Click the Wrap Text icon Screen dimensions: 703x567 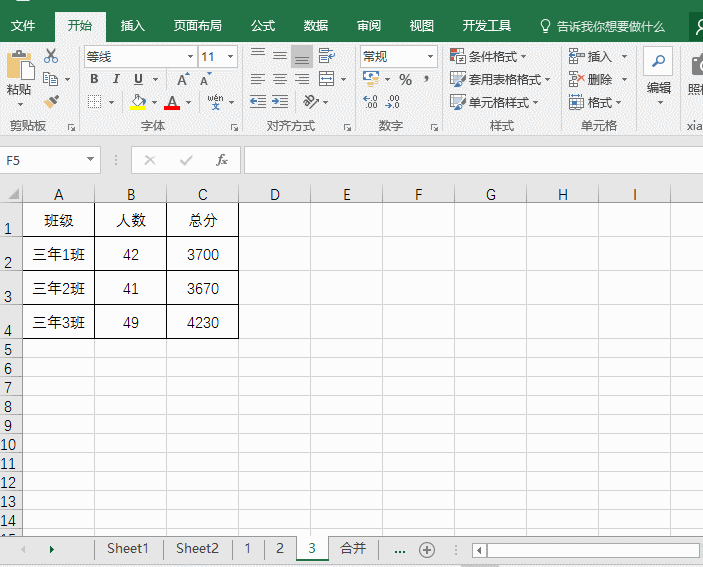pyautogui.click(x=326, y=57)
